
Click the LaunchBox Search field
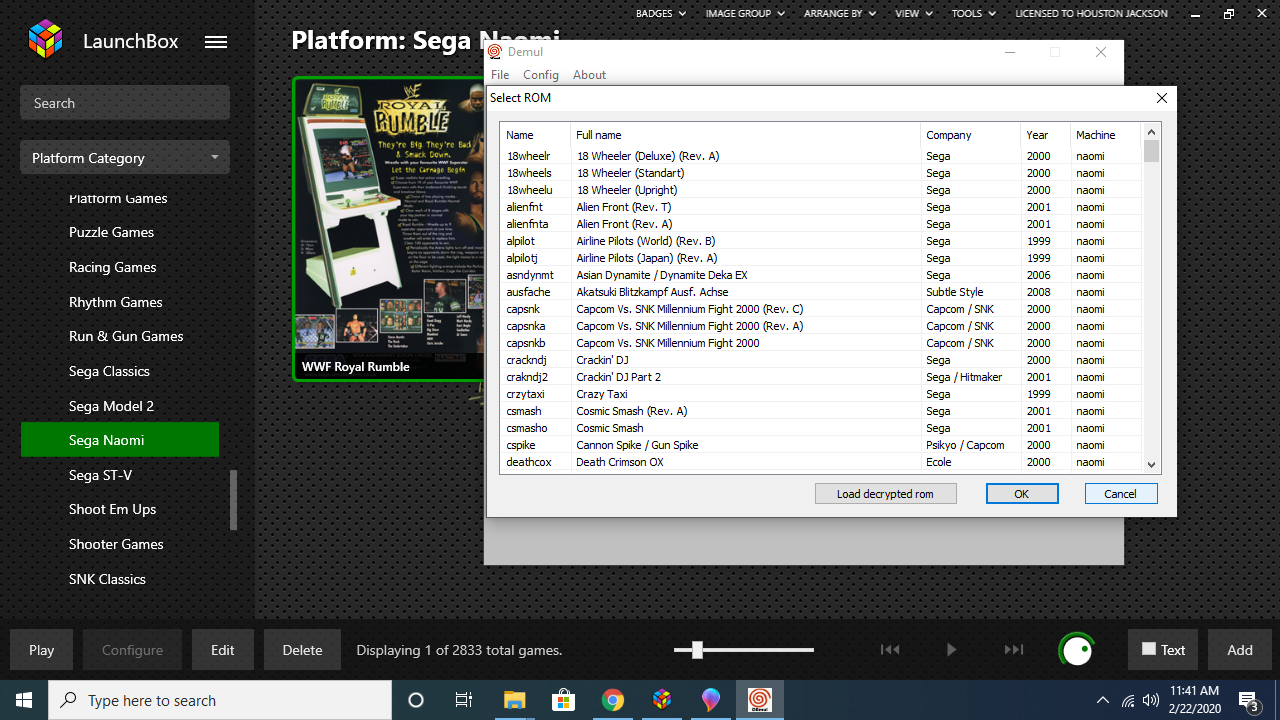tap(125, 103)
